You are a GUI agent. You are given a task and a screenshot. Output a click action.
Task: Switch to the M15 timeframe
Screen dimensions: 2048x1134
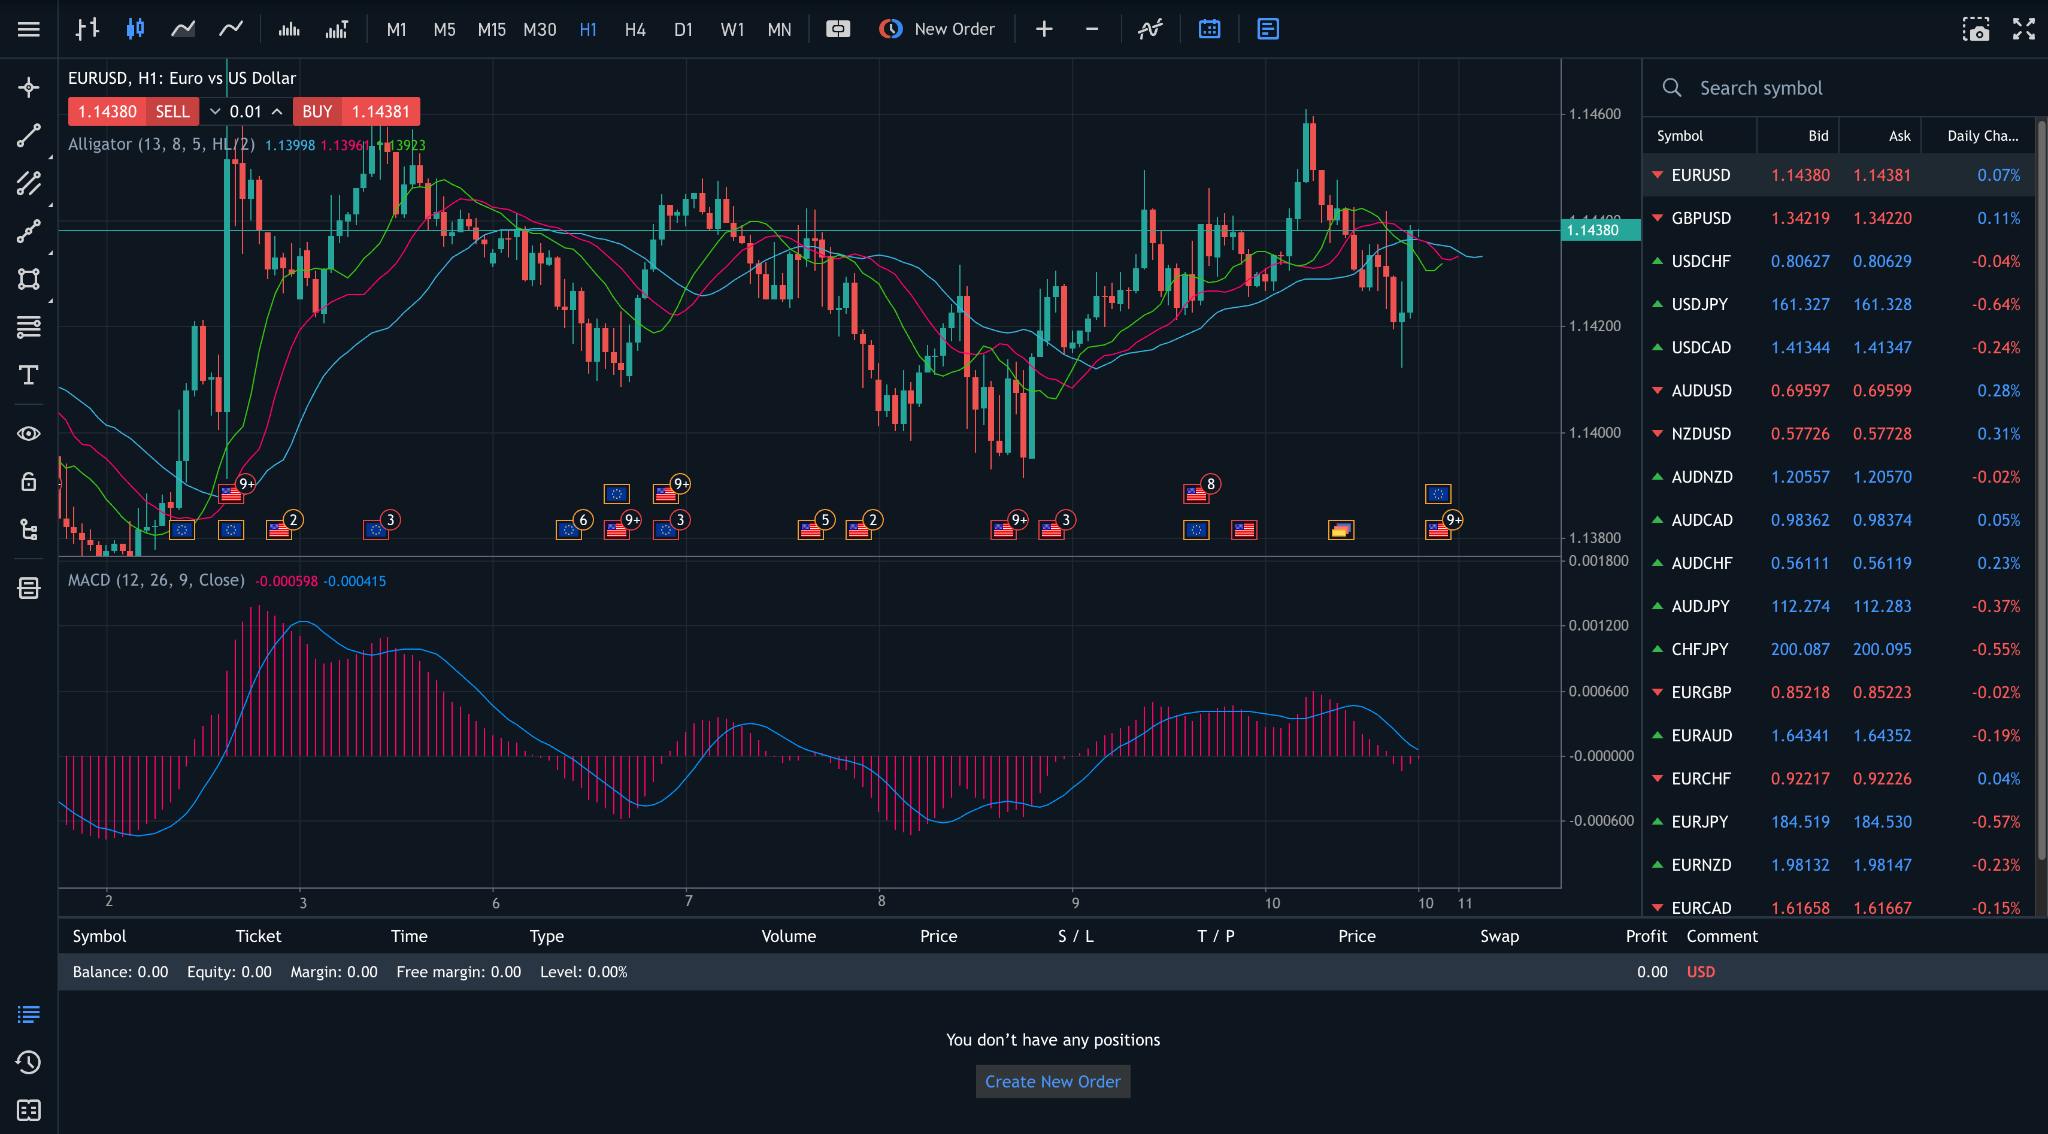click(491, 29)
